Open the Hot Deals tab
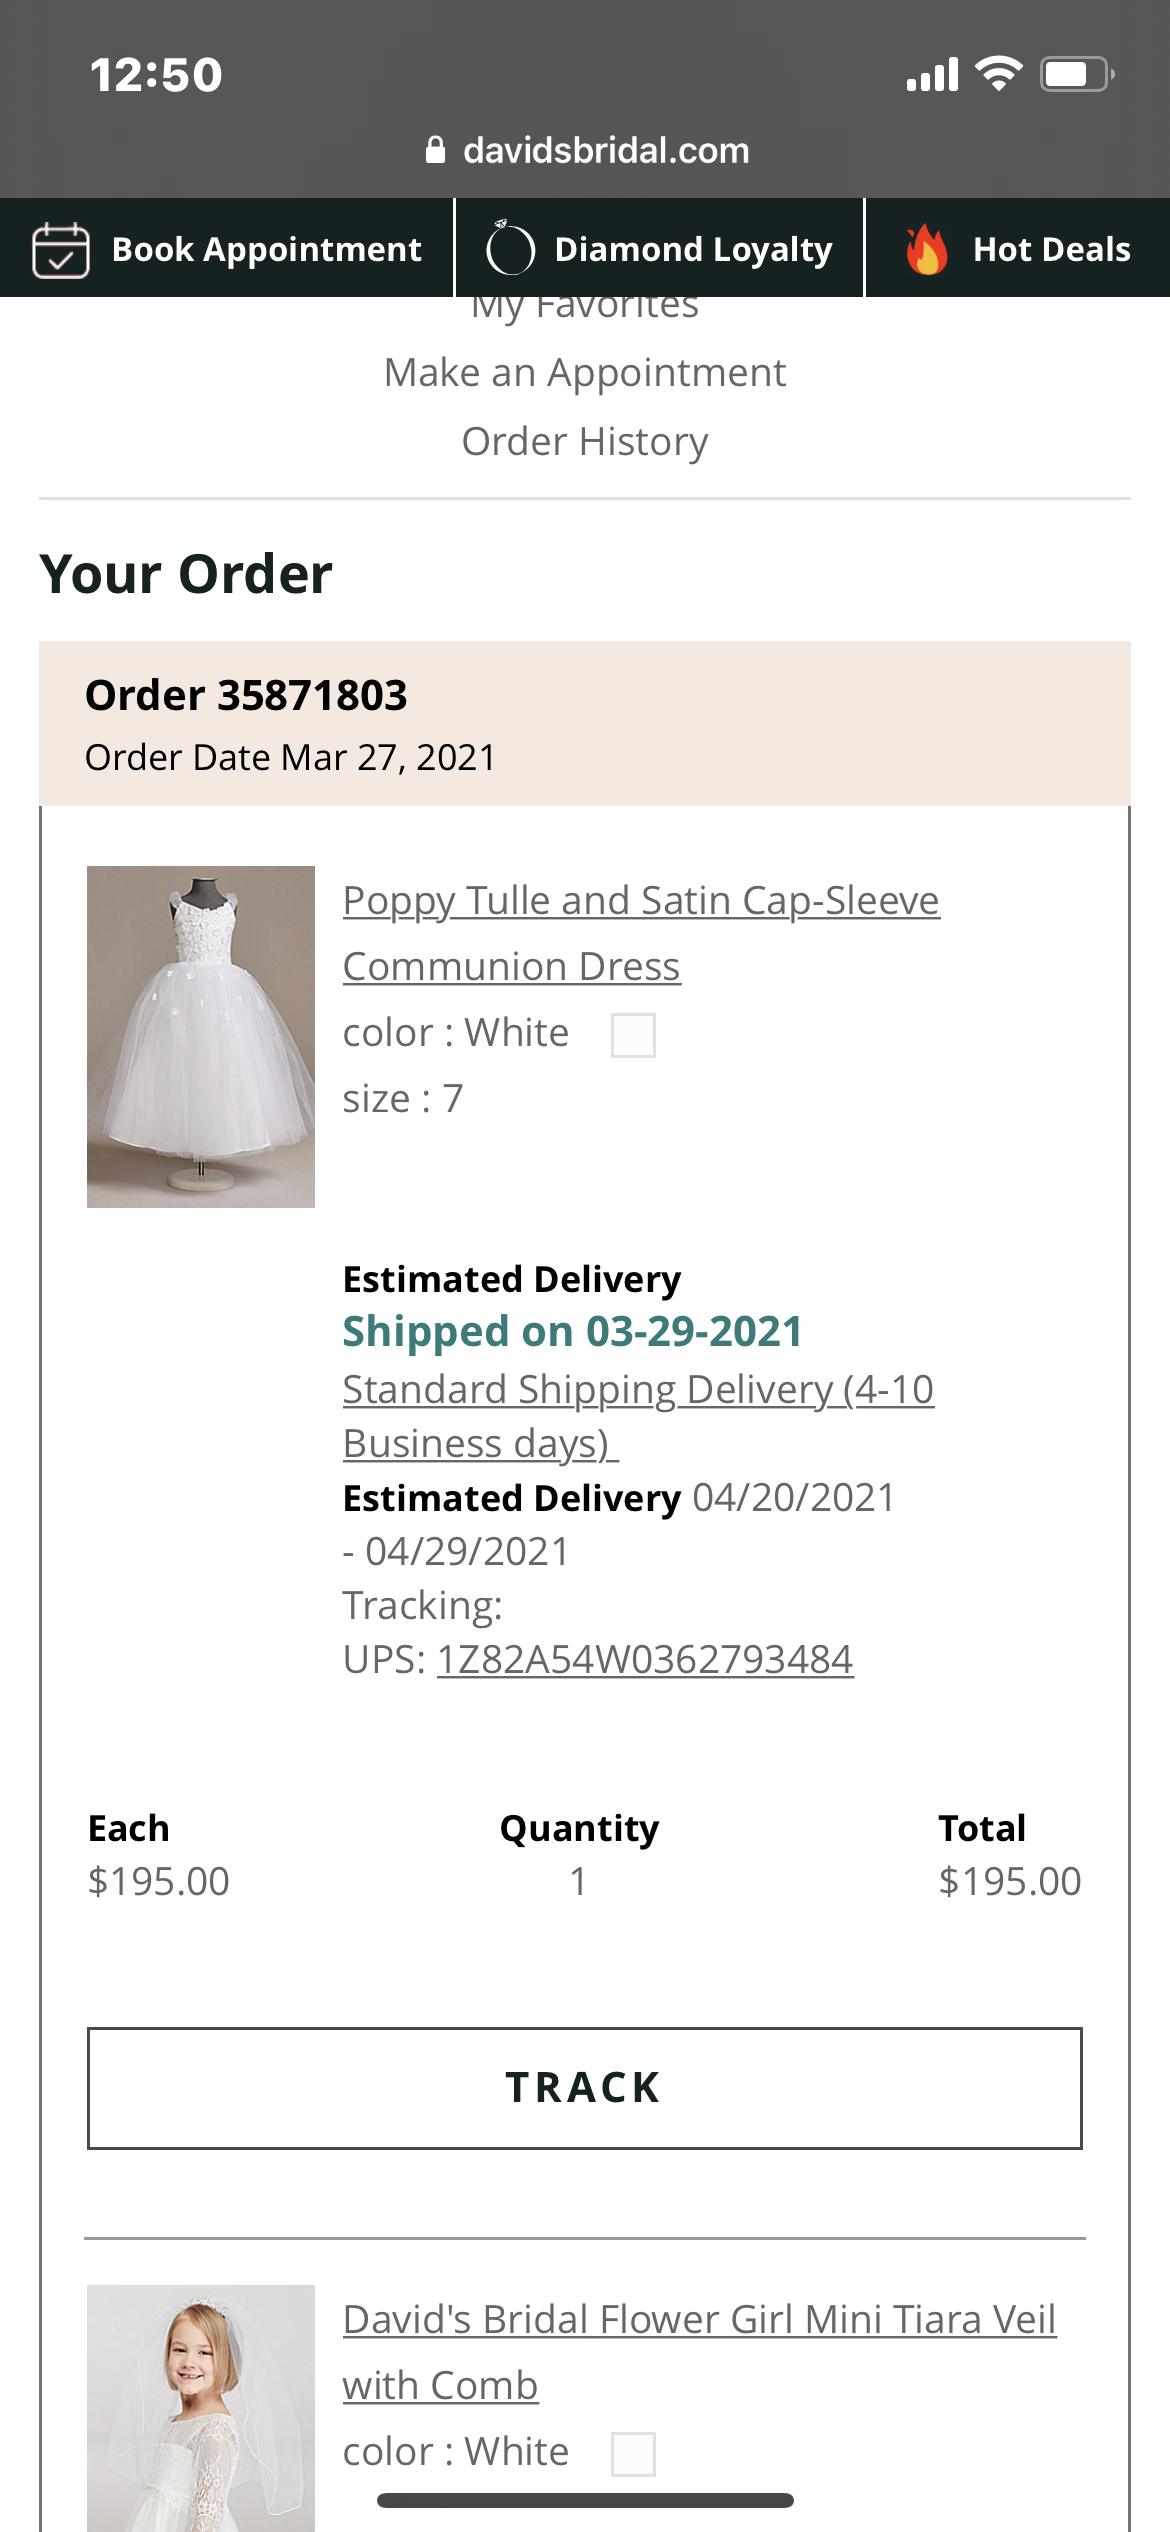Viewport: 1170px width, 2532px height. [x=1051, y=249]
